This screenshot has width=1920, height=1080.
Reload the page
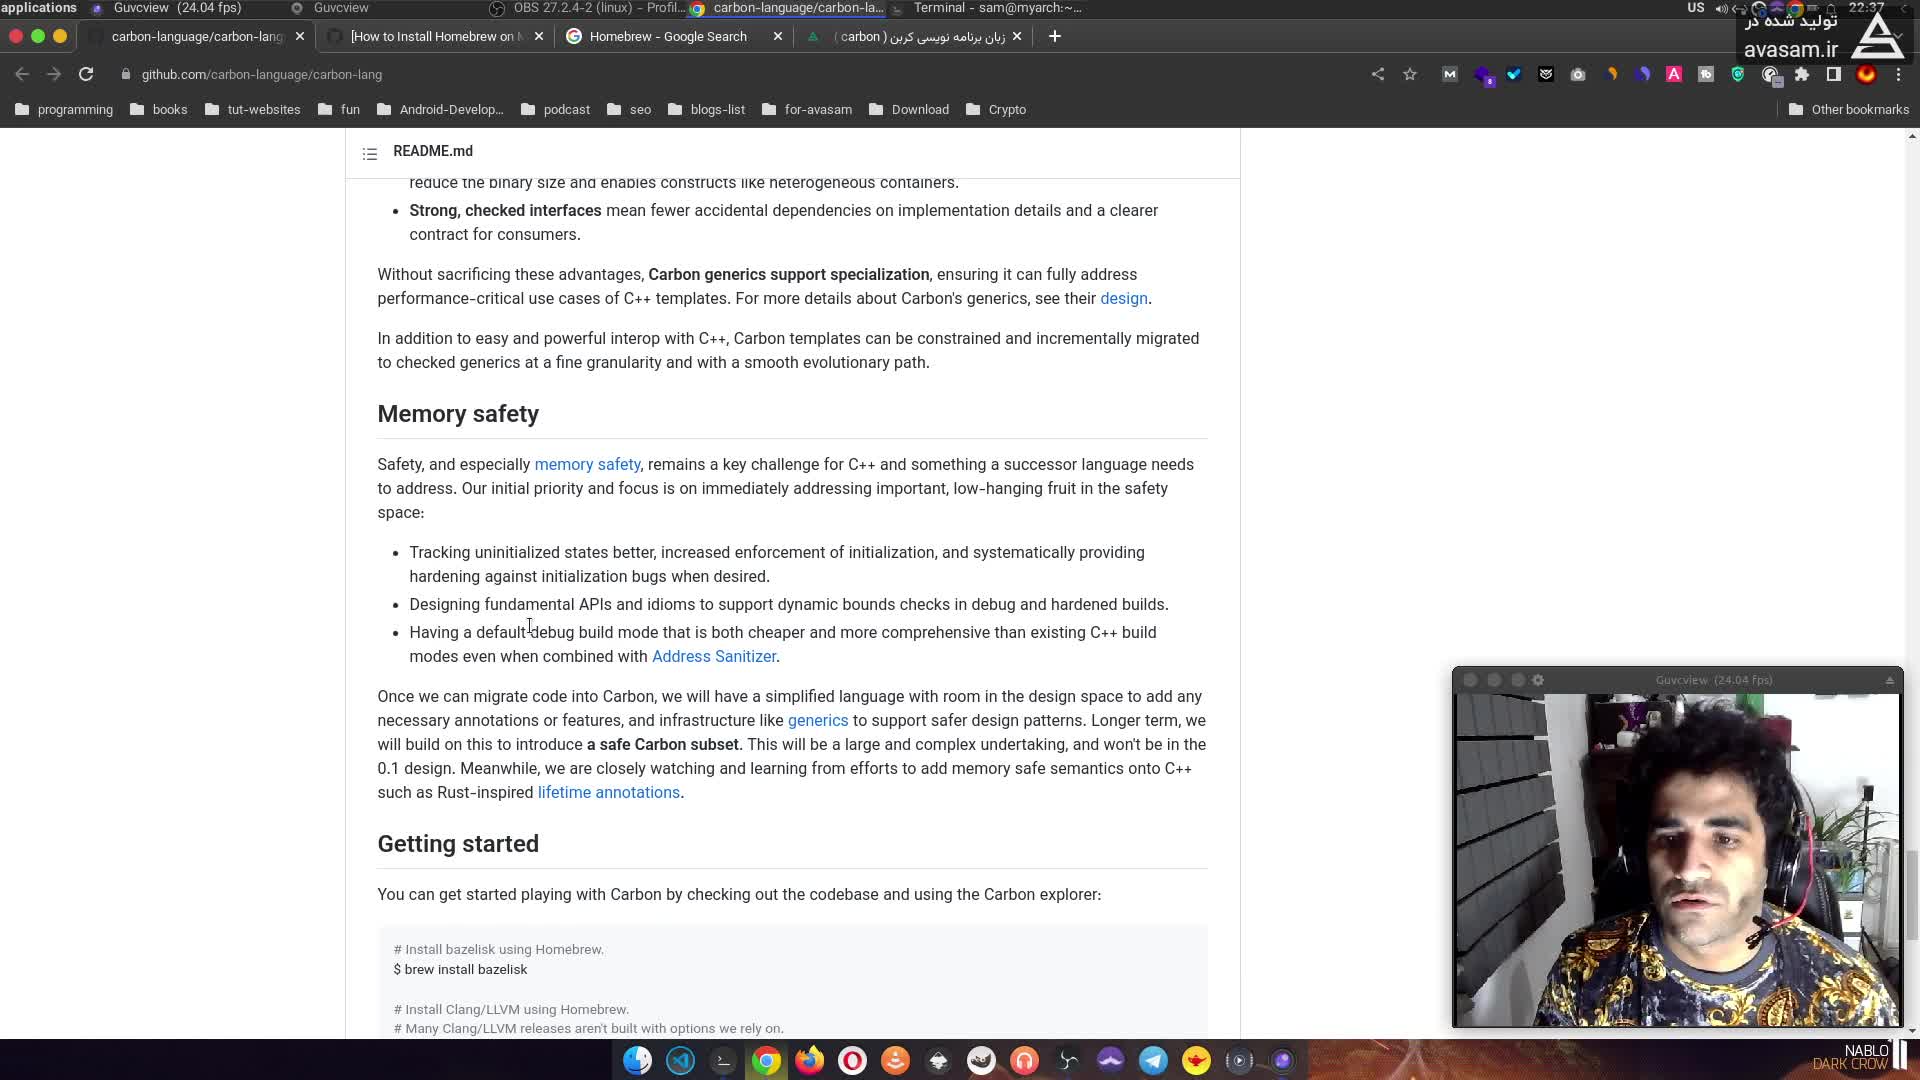(86, 74)
